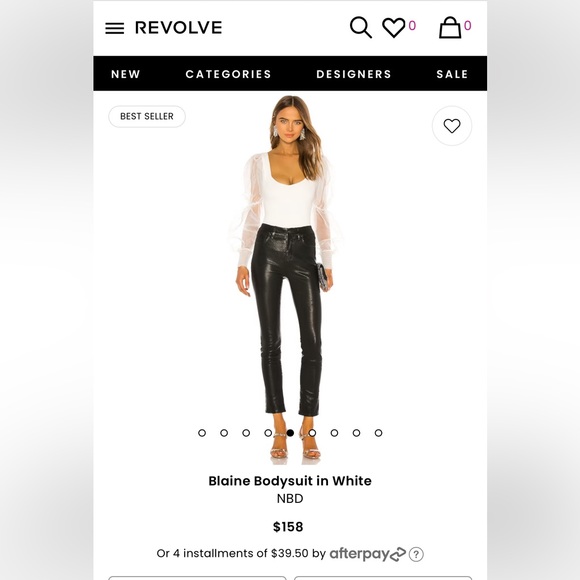Image resolution: width=580 pixels, height=580 pixels.
Task: Select the third image carousel dot
Action: click(x=246, y=433)
